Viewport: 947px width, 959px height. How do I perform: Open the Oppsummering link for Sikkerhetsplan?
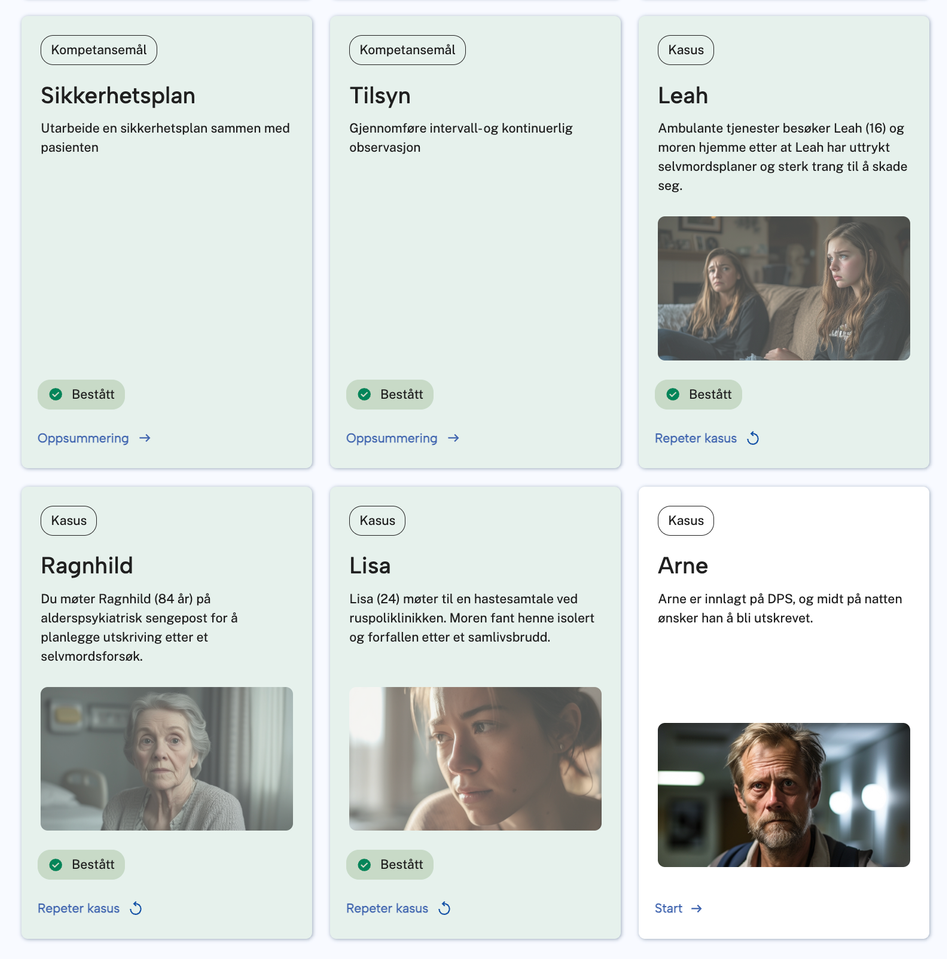click(x=83, y=438)
